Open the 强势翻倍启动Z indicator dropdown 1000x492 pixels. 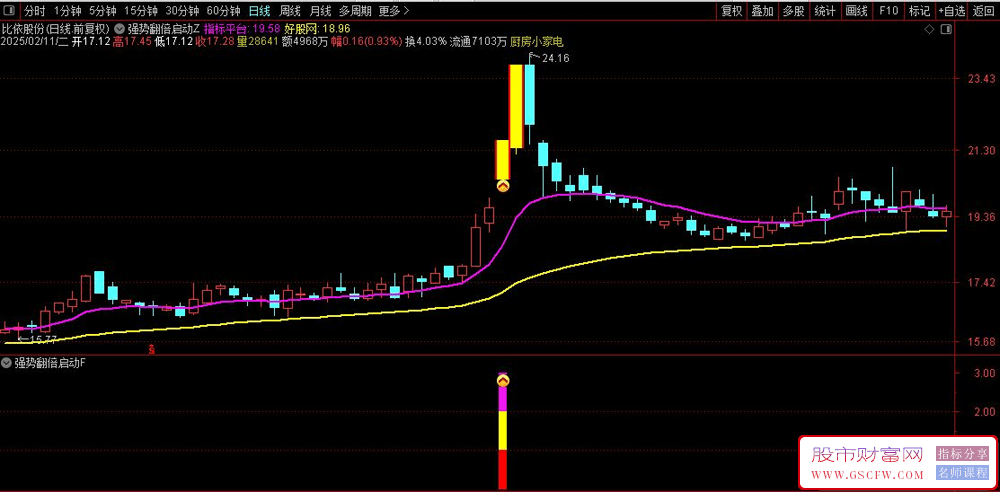[120, 29]
